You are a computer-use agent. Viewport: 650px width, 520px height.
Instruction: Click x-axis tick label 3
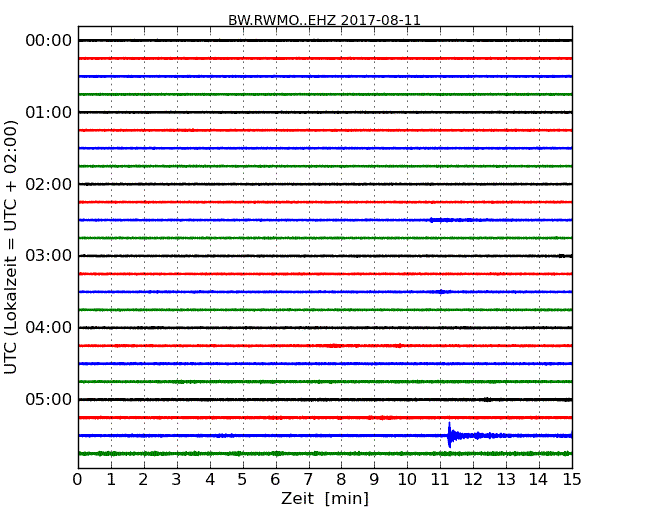(177, 480)
